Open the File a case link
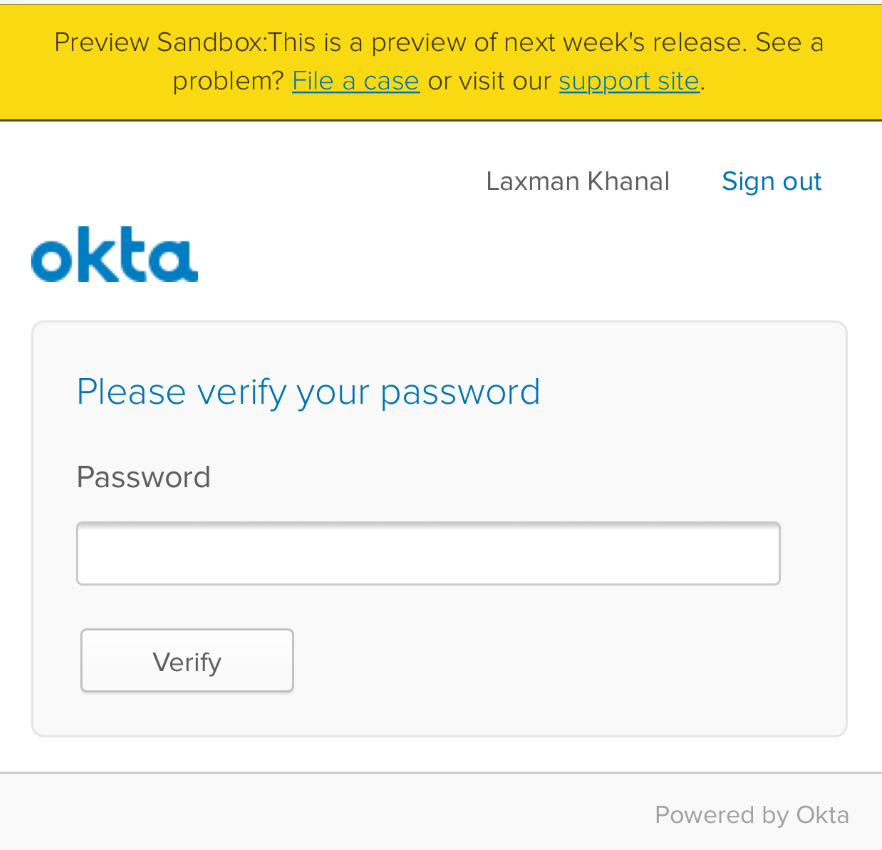 356,81
